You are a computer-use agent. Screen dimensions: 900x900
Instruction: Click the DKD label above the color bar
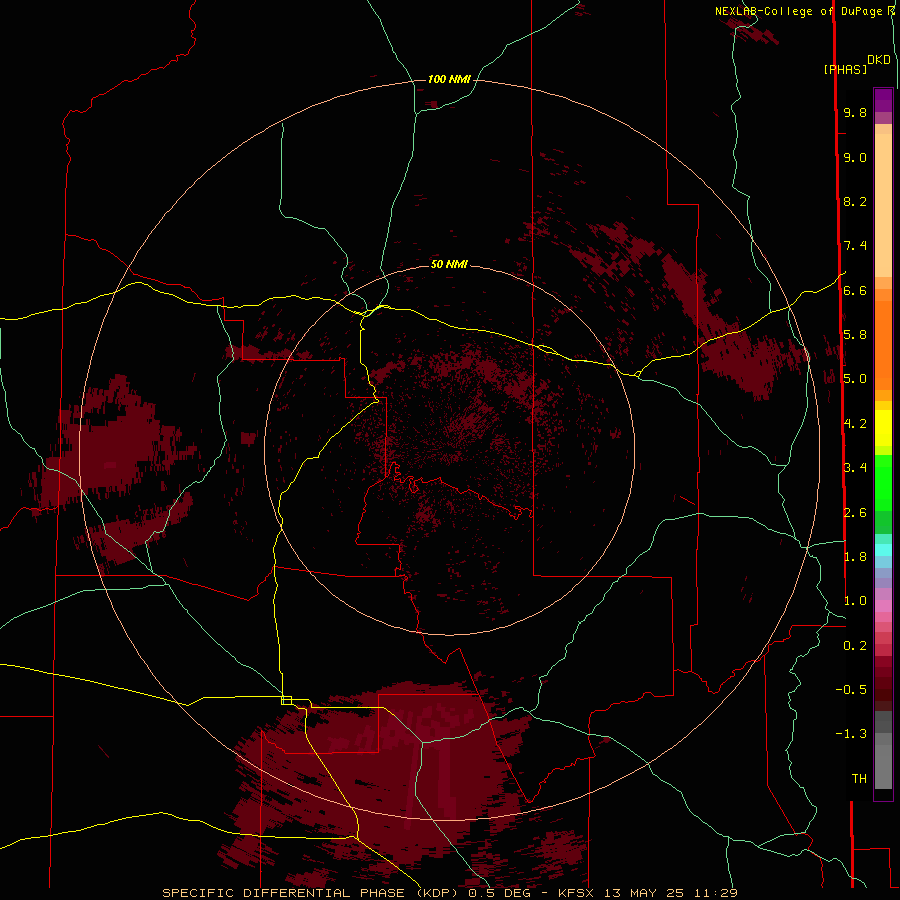(x=879, y=59)
